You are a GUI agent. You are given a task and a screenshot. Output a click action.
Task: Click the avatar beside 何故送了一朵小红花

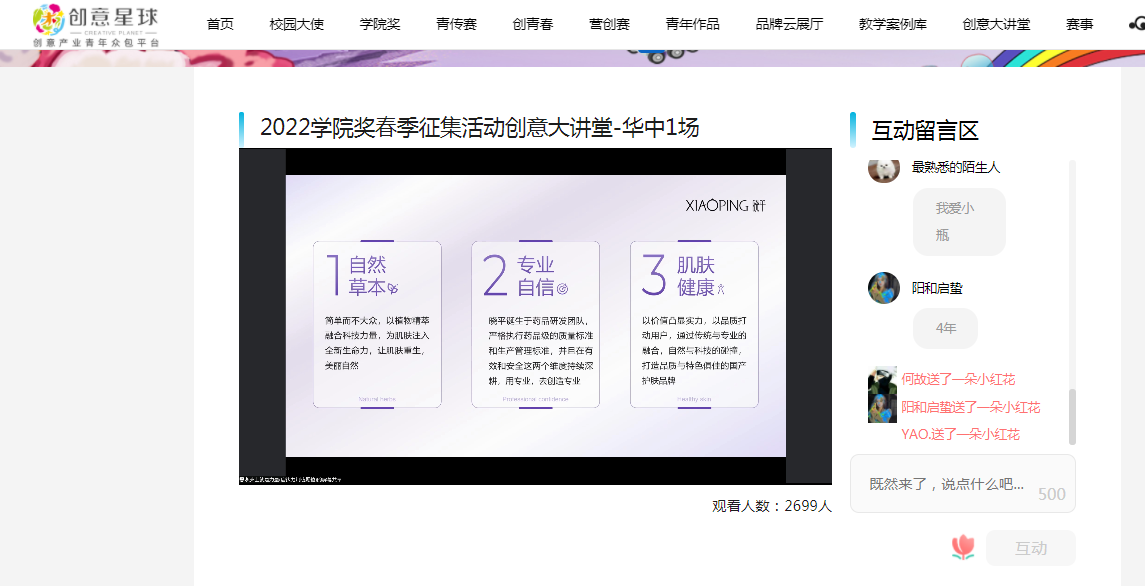882,380
